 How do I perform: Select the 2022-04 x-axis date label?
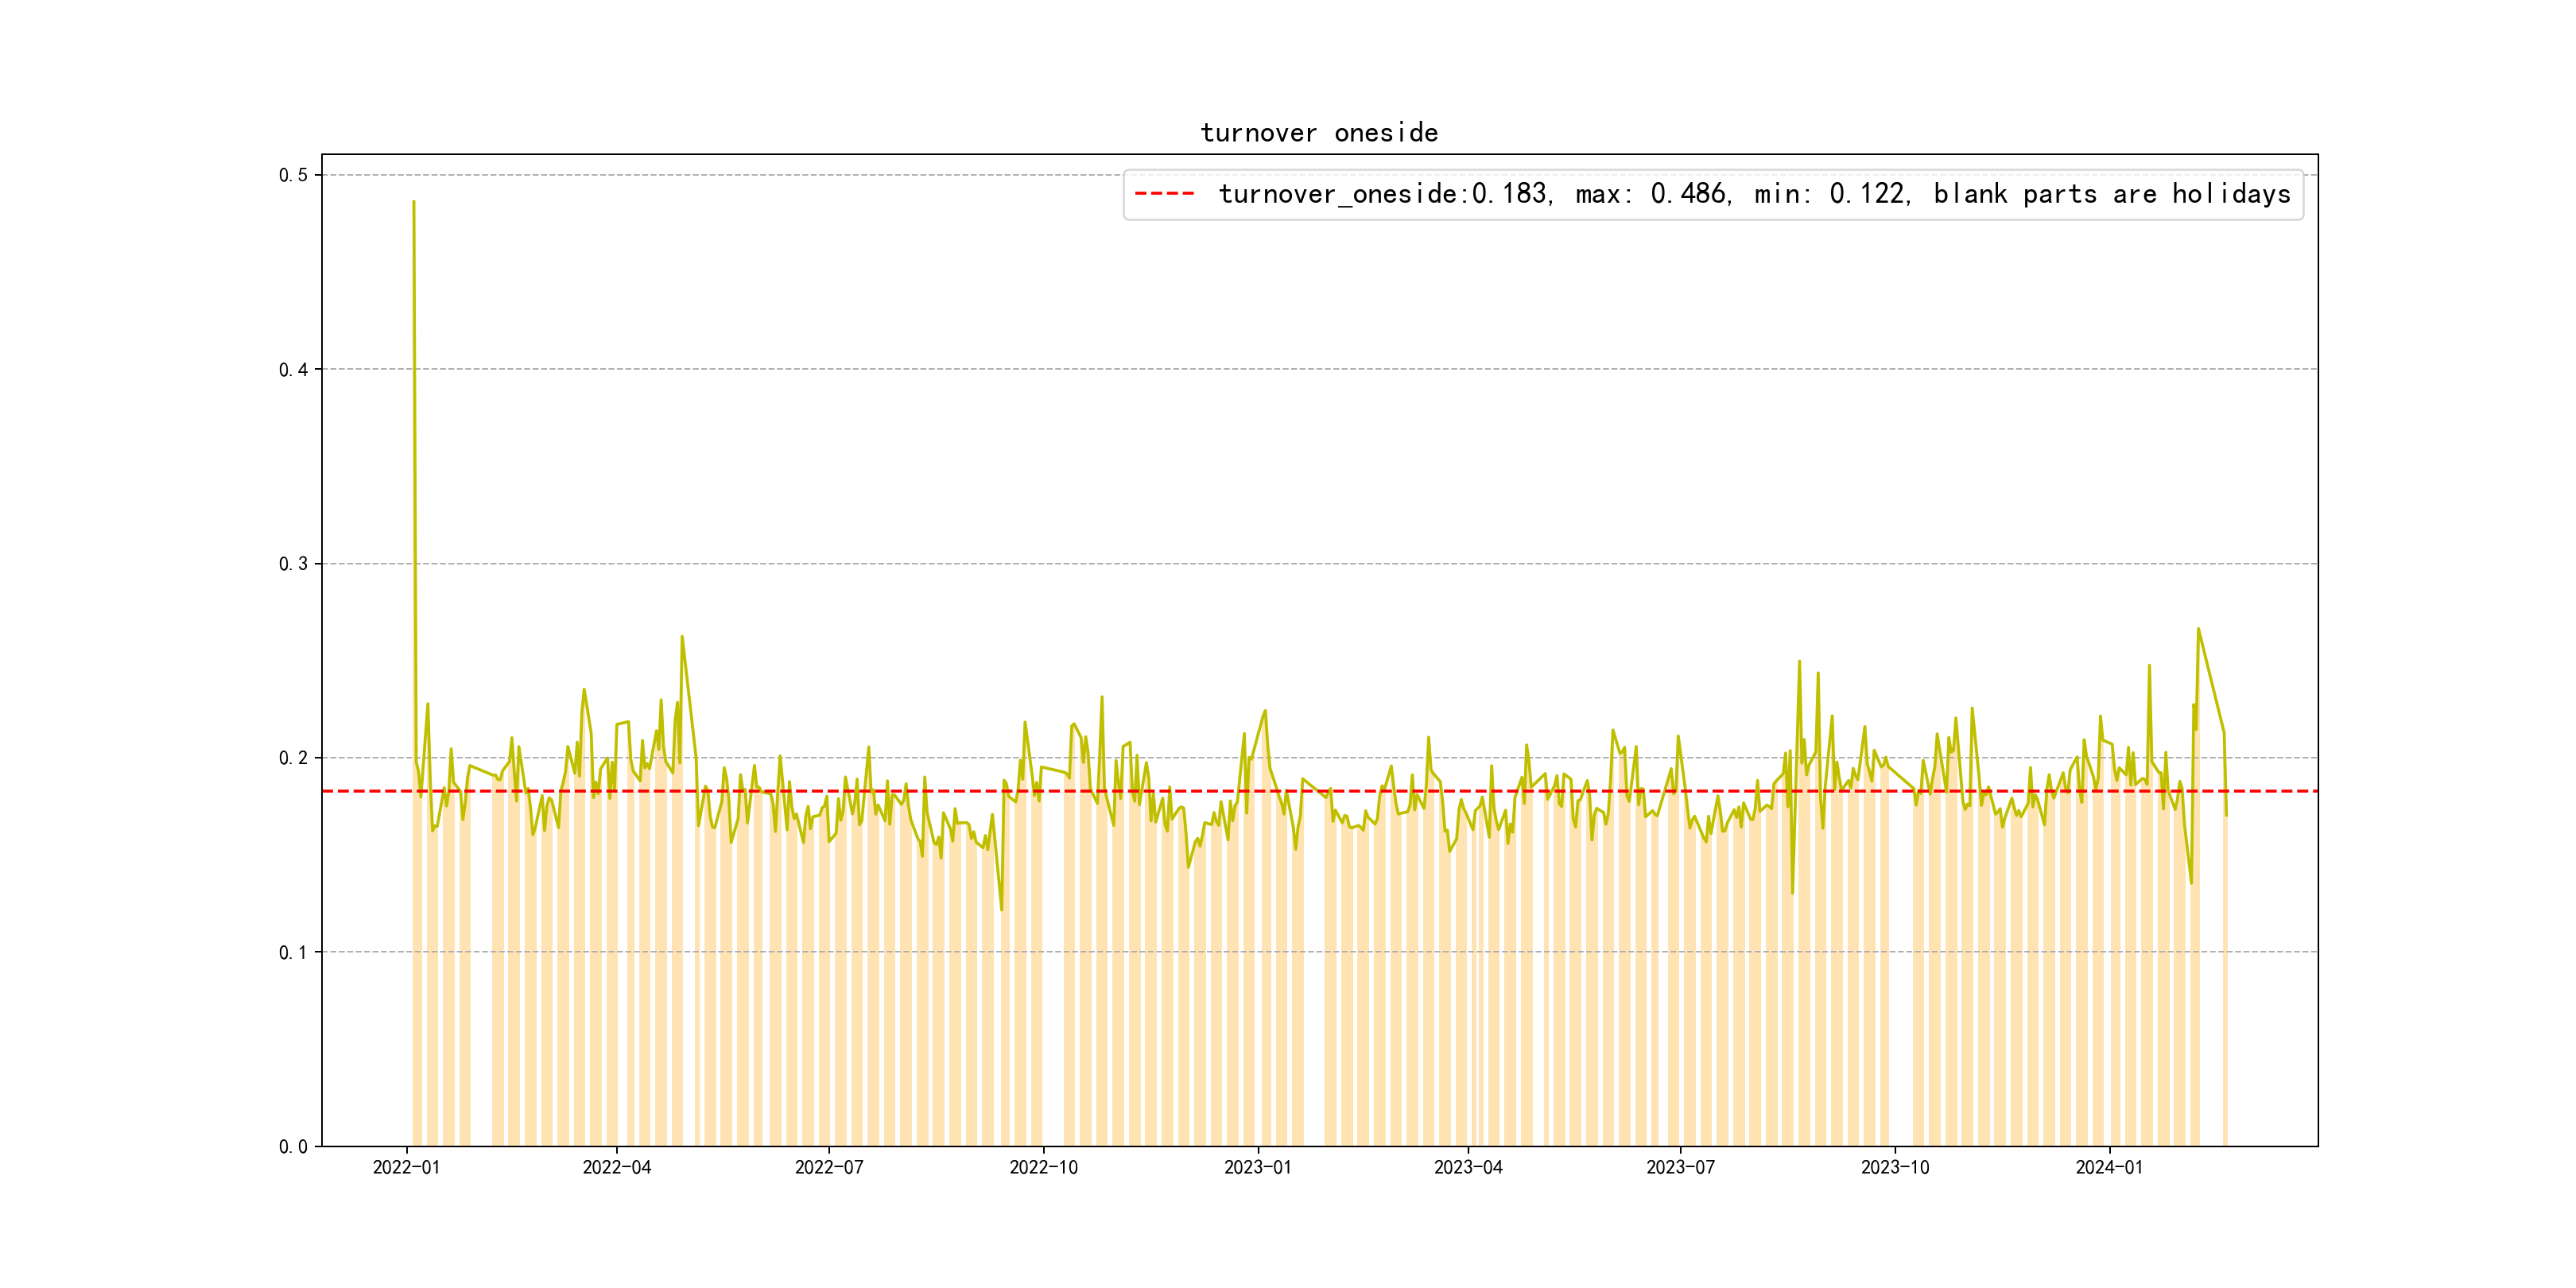[616, 1167]
